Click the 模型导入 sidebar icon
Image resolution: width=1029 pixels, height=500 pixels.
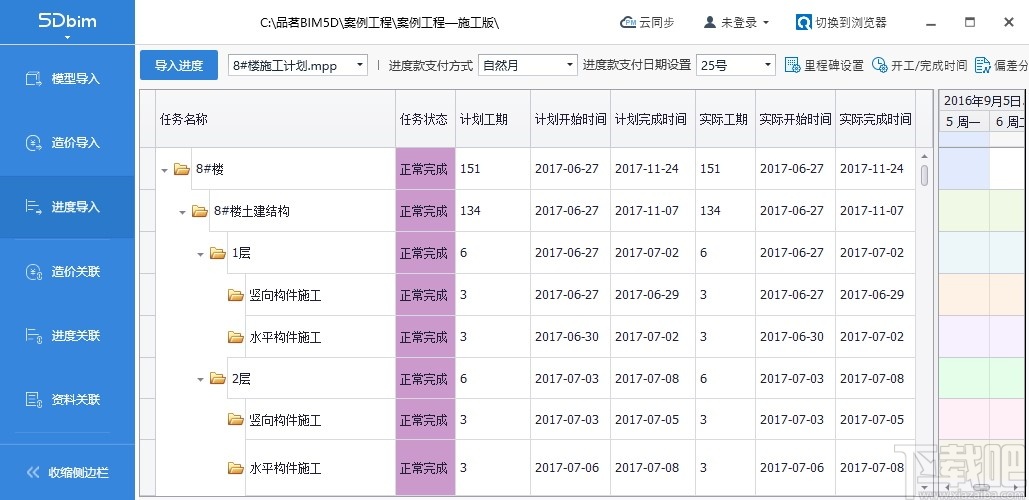tap(33, 79)
